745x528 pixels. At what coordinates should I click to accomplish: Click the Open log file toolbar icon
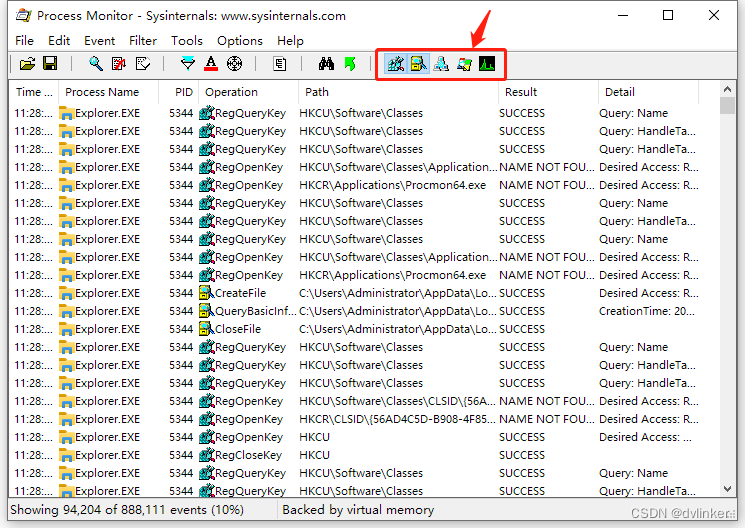click(x=28, y=64)
